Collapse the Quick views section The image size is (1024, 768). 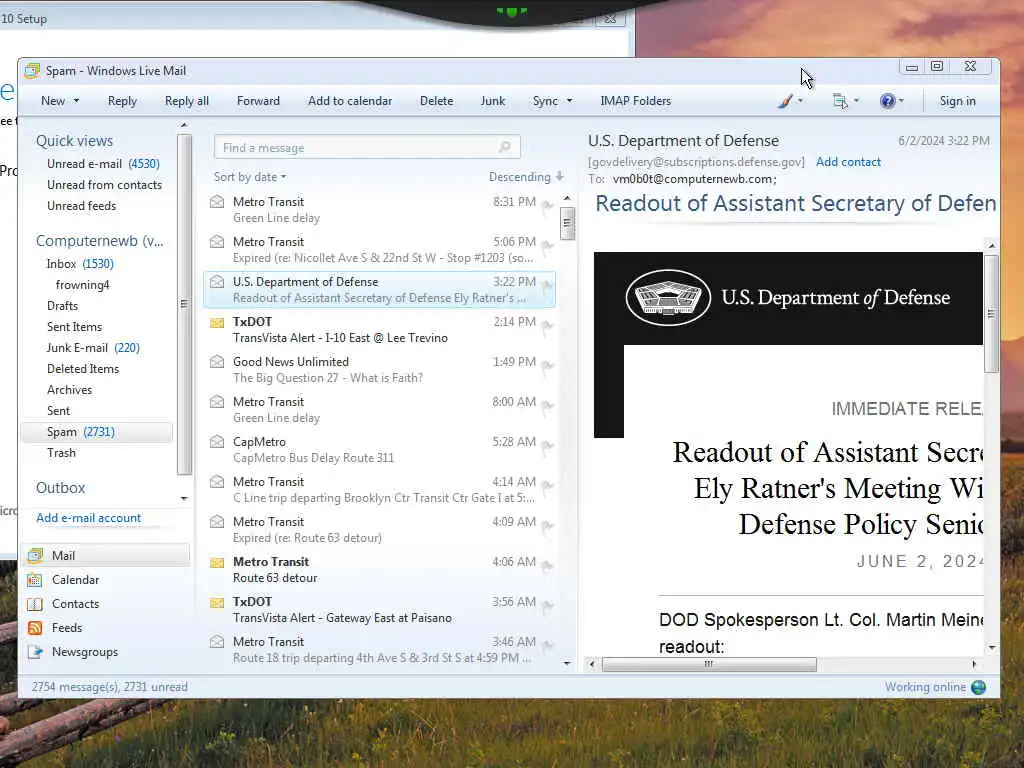point(74,141)
